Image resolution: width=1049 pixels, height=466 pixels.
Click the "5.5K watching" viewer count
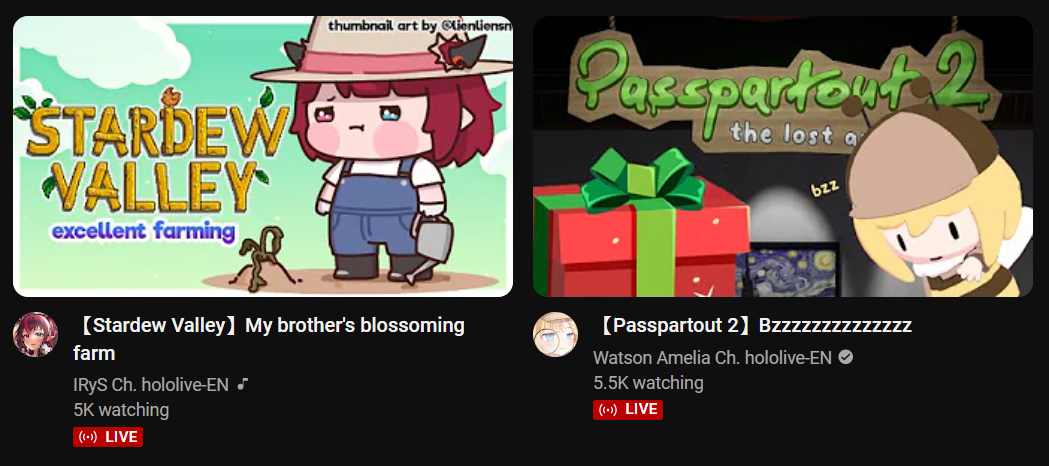click(648, 383)
